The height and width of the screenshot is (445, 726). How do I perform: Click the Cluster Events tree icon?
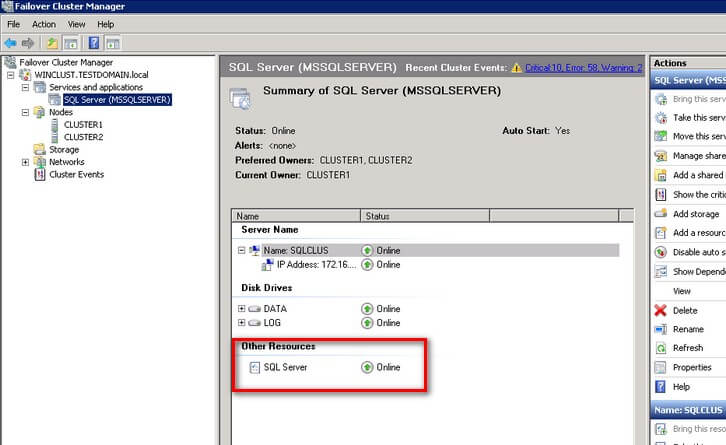coord(40,174)
